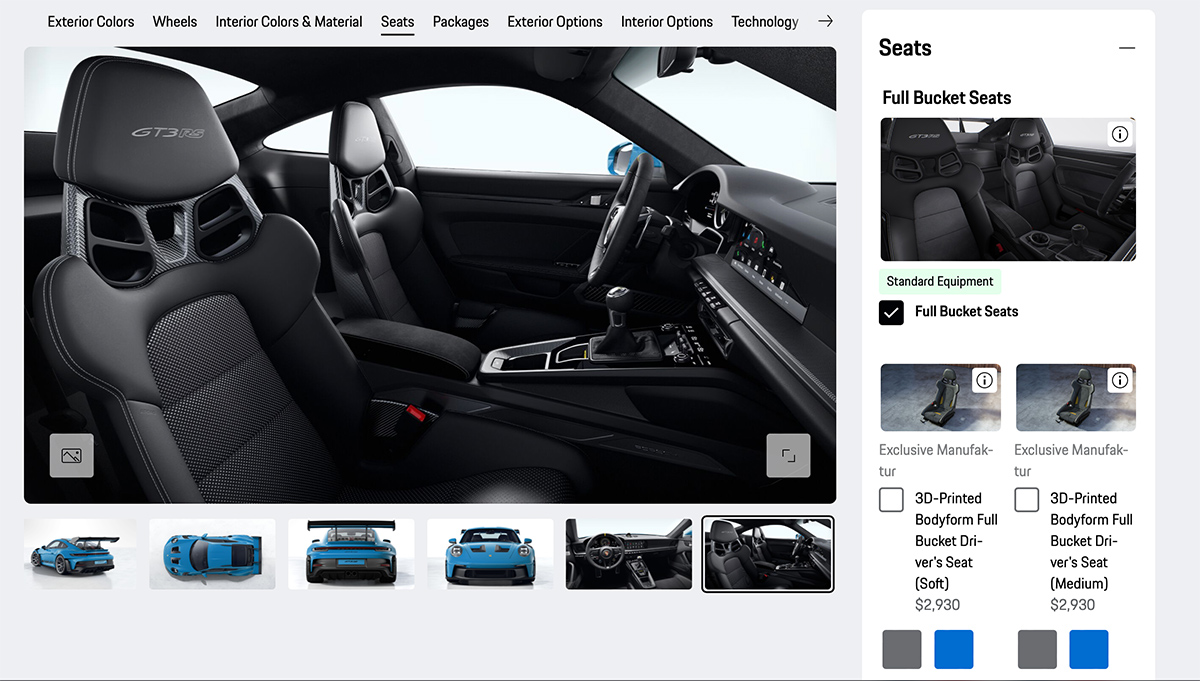
Task: Pick the gray swatch under the Medium seat
Action: pos(1037,649)
